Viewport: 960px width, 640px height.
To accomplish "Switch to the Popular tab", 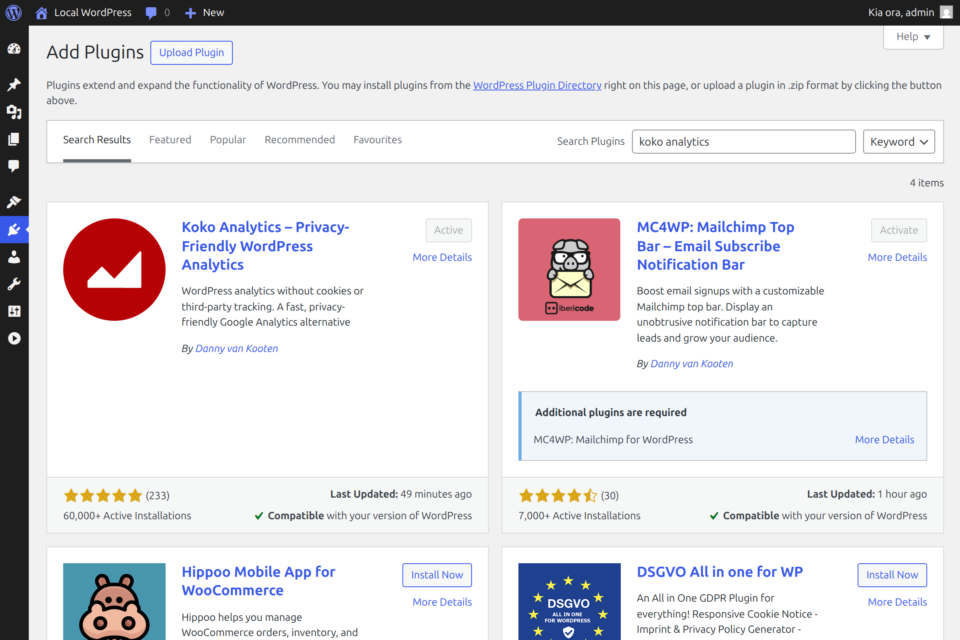I will tap(228, 140).
